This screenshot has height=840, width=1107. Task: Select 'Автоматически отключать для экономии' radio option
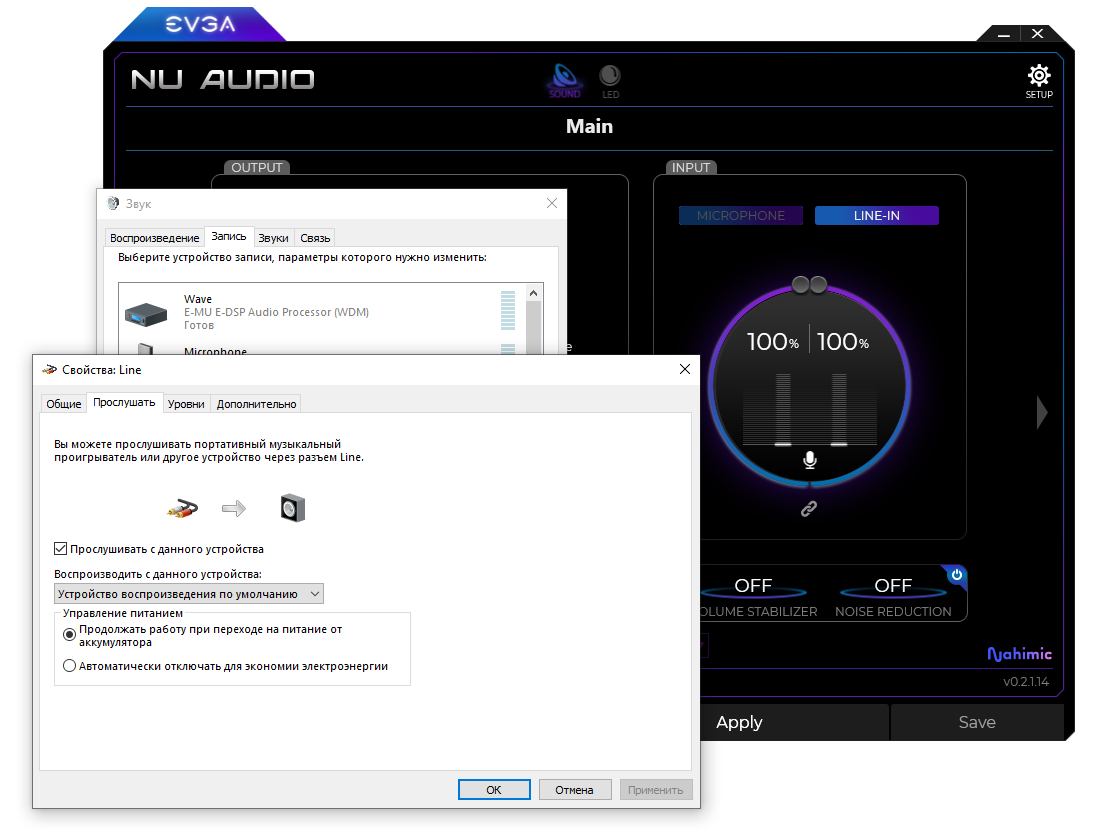point(69,666)
